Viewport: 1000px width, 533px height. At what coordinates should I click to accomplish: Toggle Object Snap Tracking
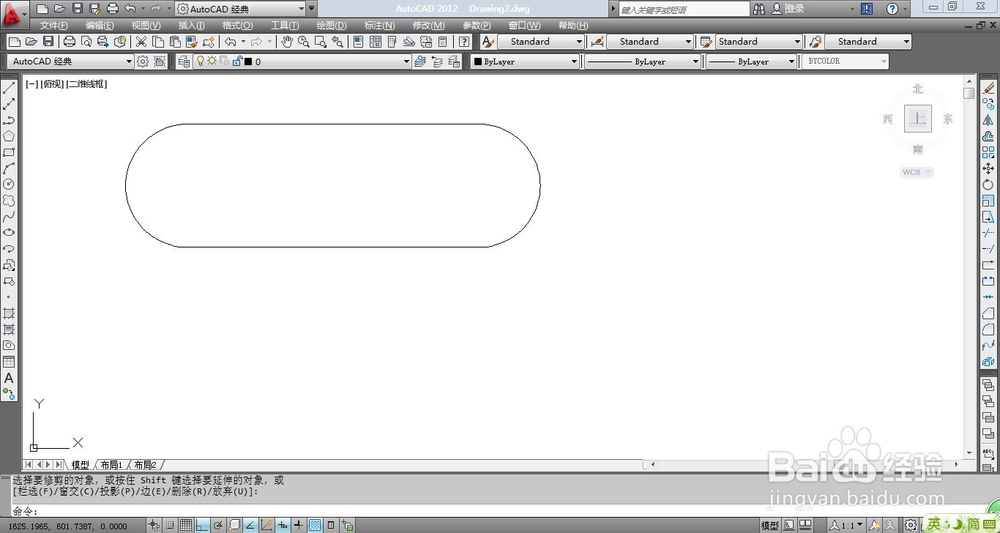251,525
